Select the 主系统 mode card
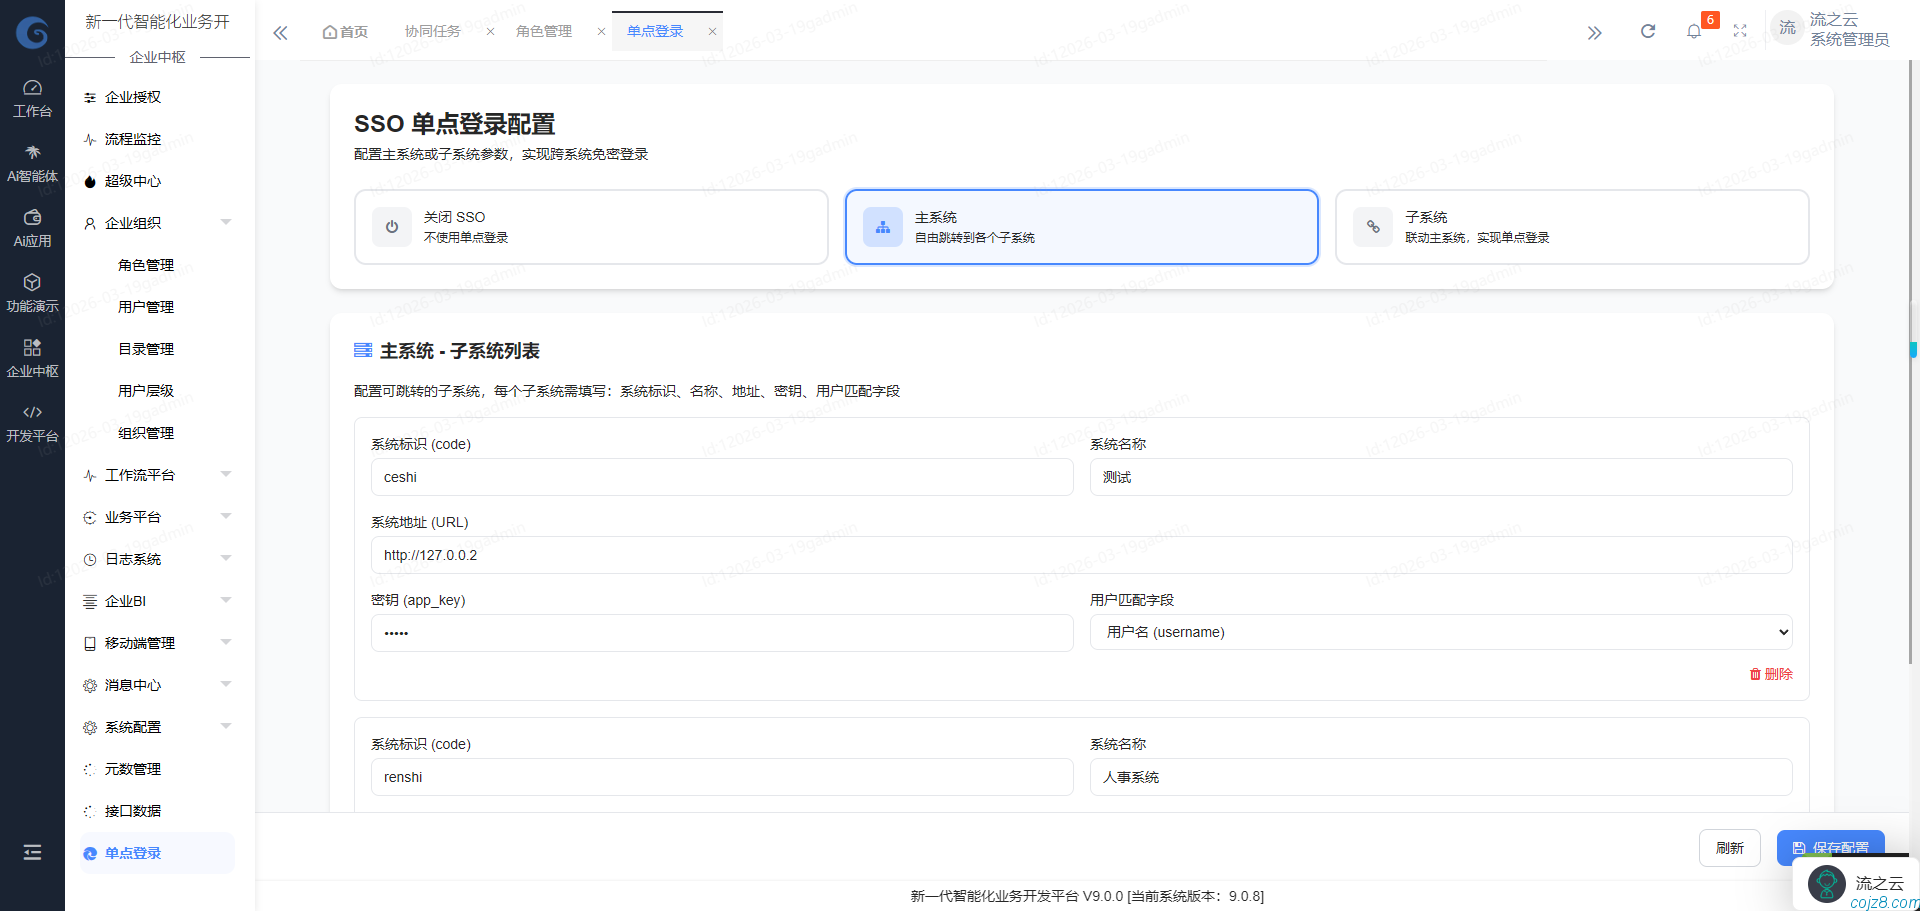This screenshot has height=911, width=1920. click(x=1081, y=227)
